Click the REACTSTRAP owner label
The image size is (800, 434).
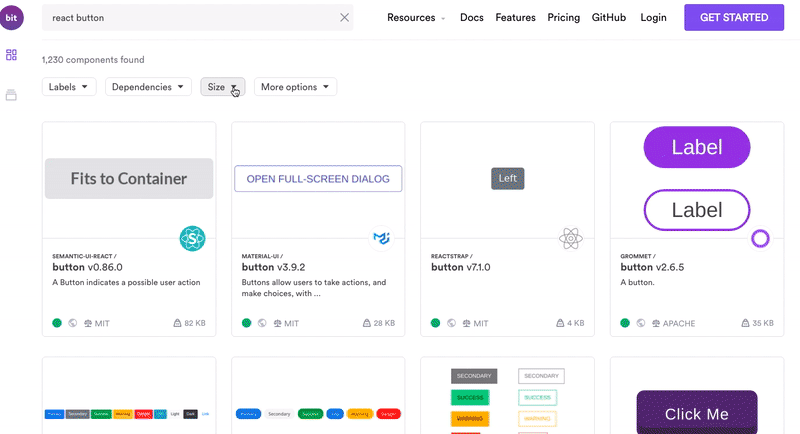pyautogui.click(x=452, y=256)
